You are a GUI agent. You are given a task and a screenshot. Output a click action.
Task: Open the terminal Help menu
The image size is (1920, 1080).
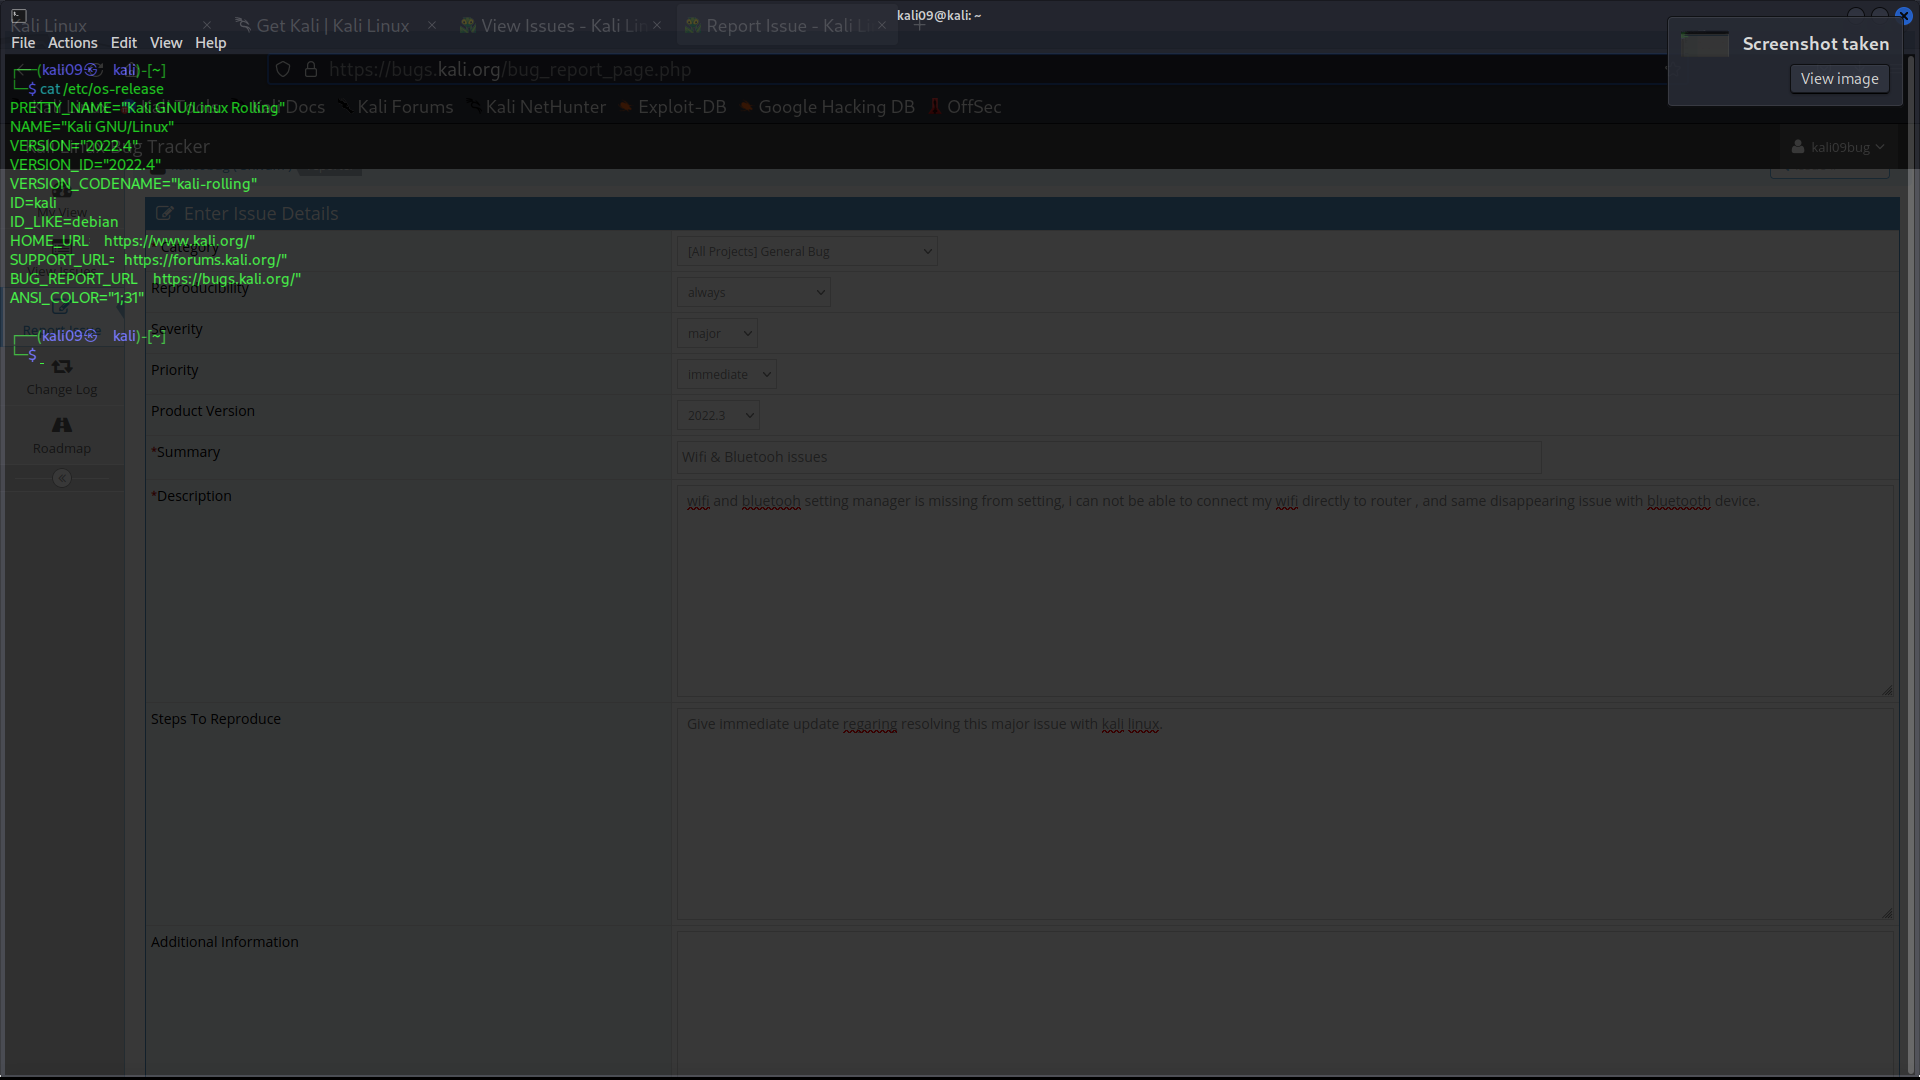(210, 43)
